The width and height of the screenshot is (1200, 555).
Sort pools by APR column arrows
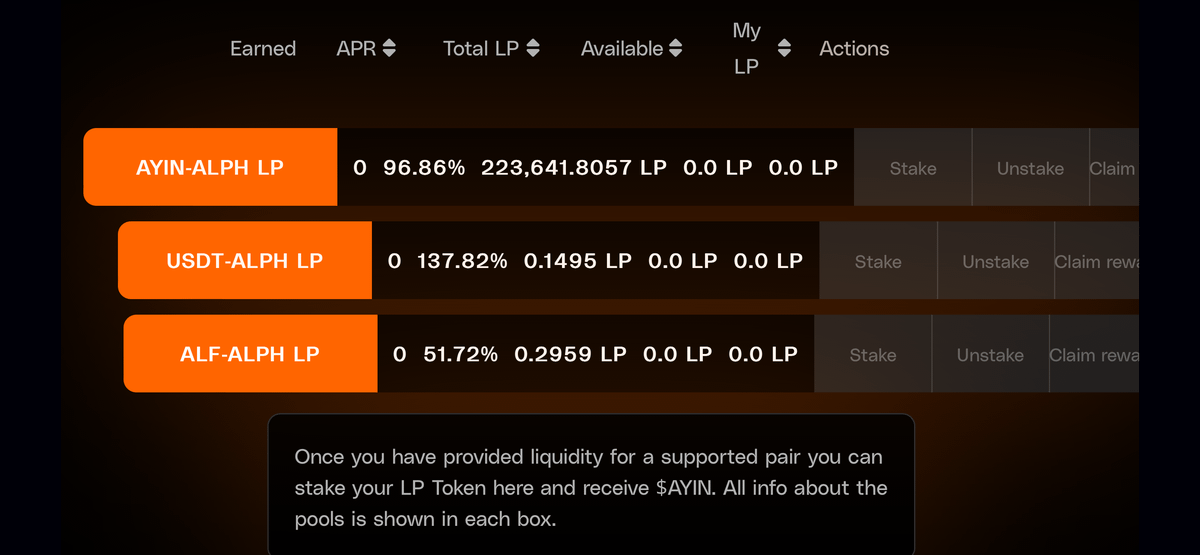click(390, 48)
